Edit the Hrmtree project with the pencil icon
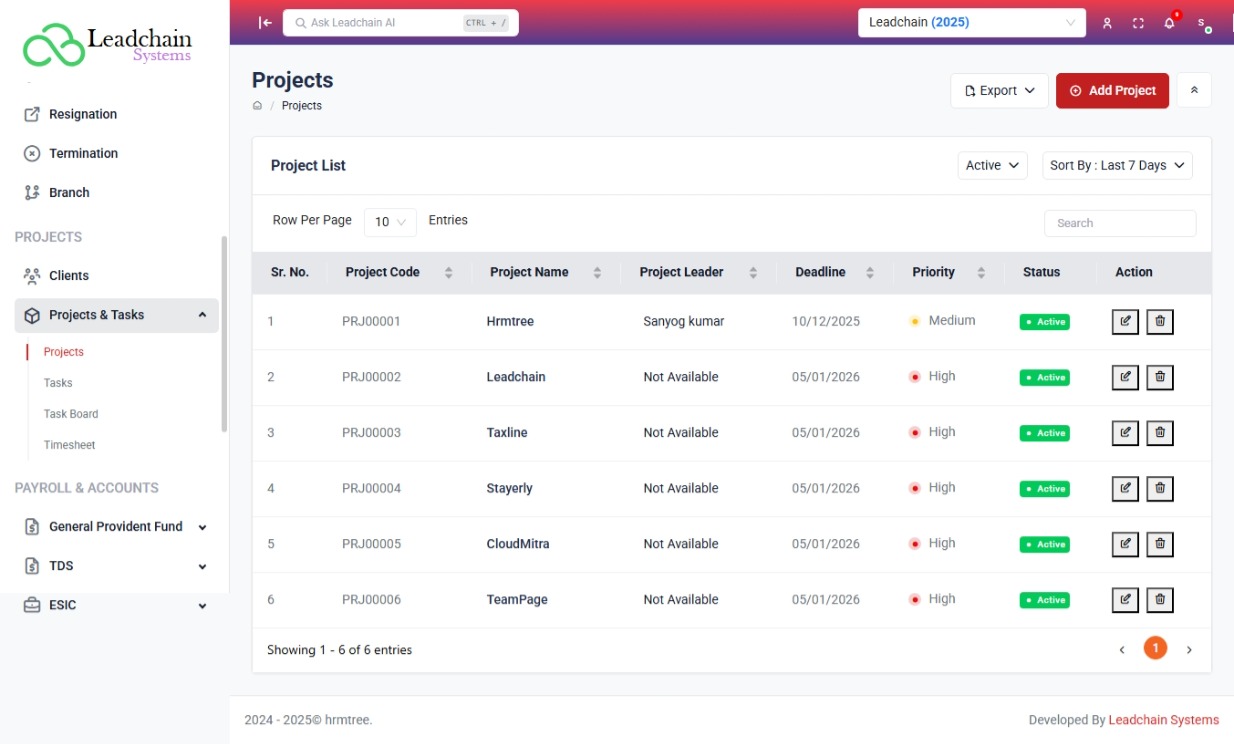The image size is (1234, 744). point(1125,321)
